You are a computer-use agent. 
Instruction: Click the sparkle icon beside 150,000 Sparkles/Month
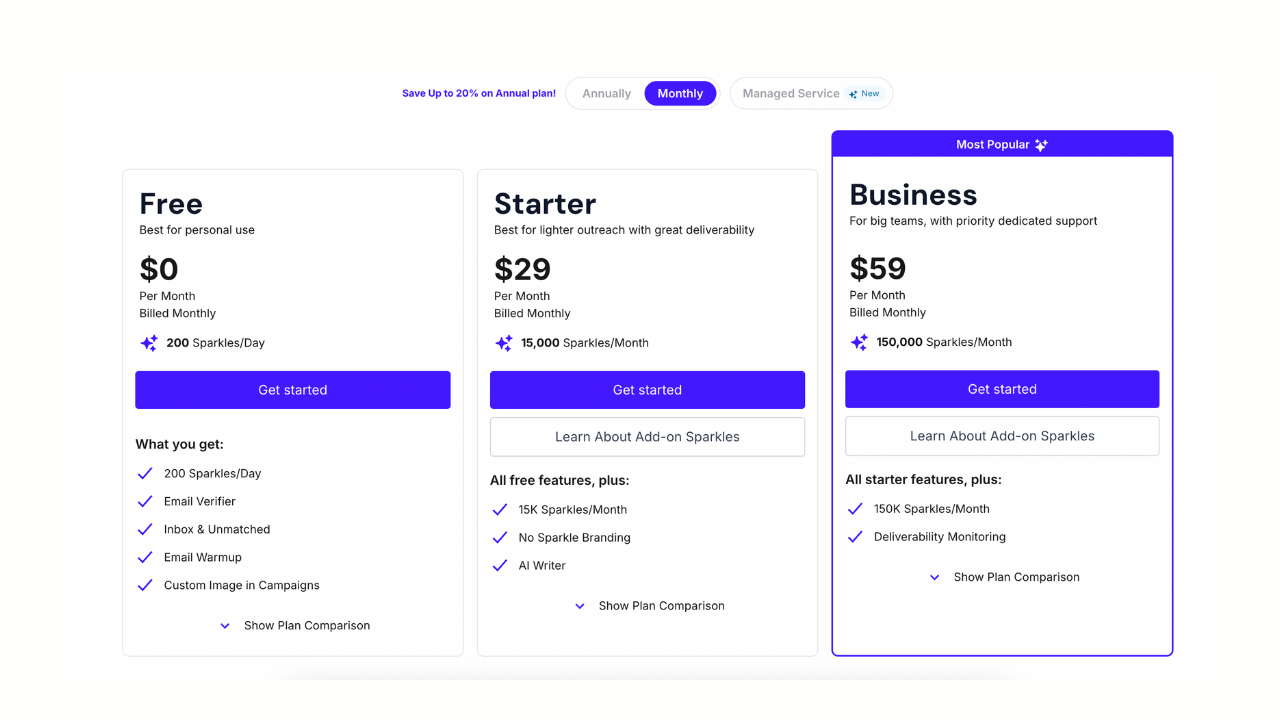click(859, 342)
